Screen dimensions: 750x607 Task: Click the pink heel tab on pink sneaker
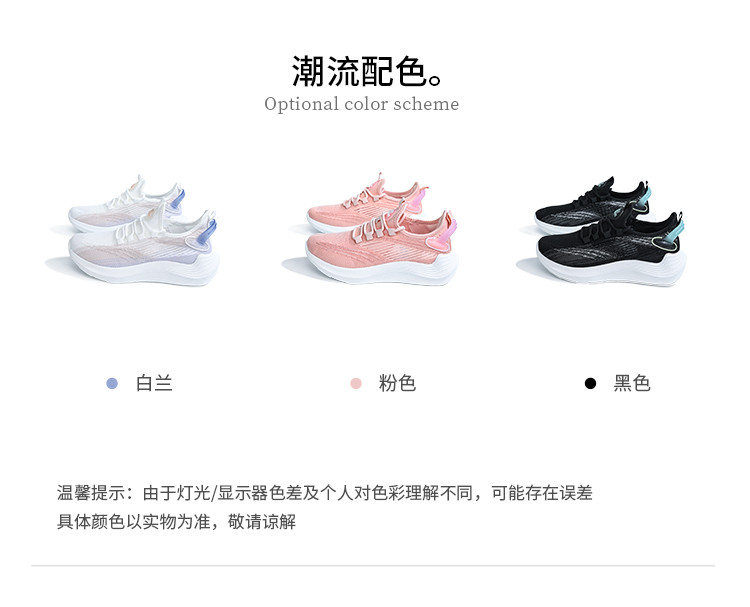(x=450, y=230)
